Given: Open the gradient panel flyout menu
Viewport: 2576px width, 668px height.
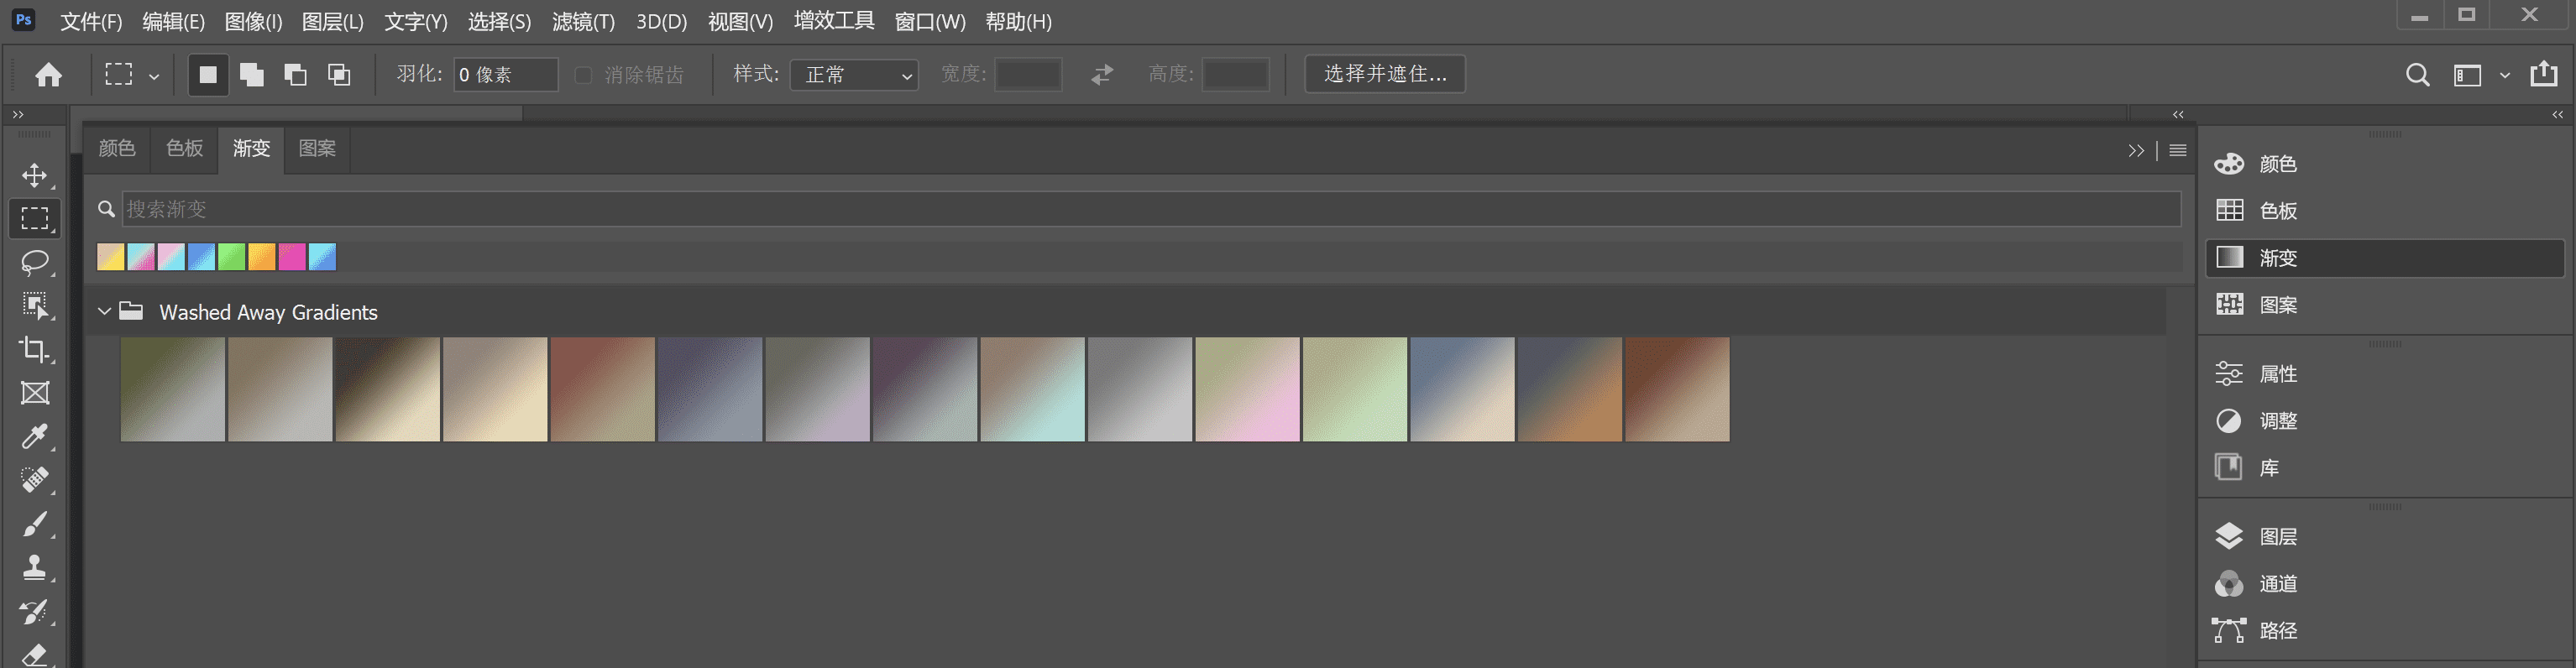Looking at the screenshot, I should point(2177,150).
